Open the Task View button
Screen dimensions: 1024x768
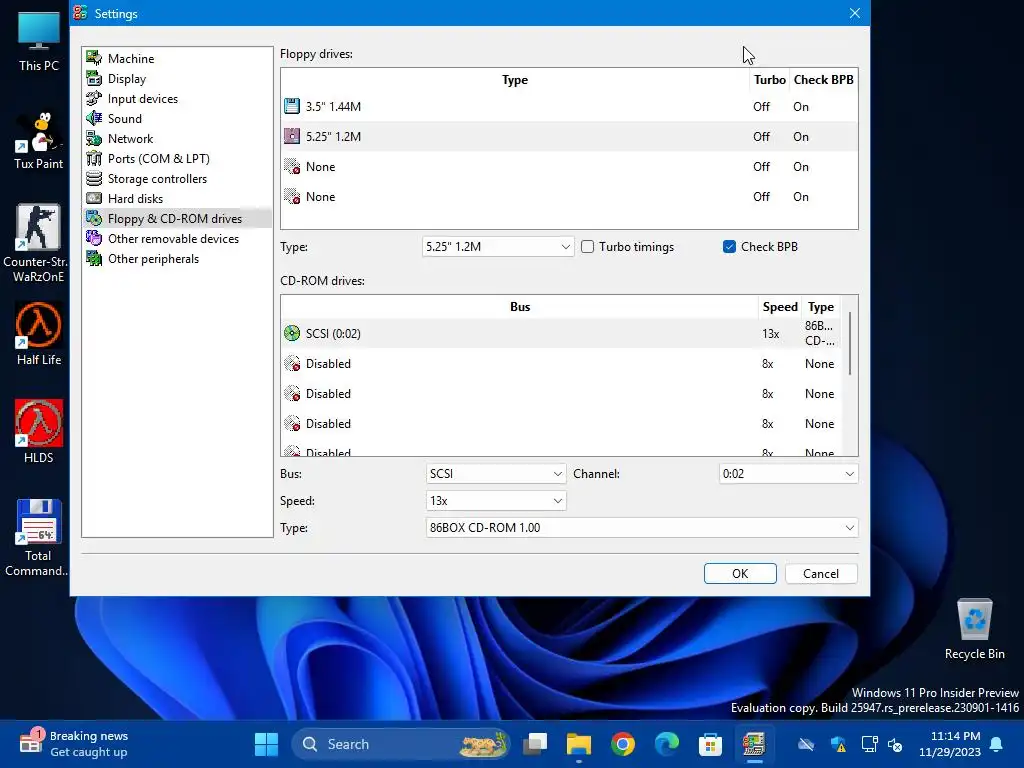[535, 744]
